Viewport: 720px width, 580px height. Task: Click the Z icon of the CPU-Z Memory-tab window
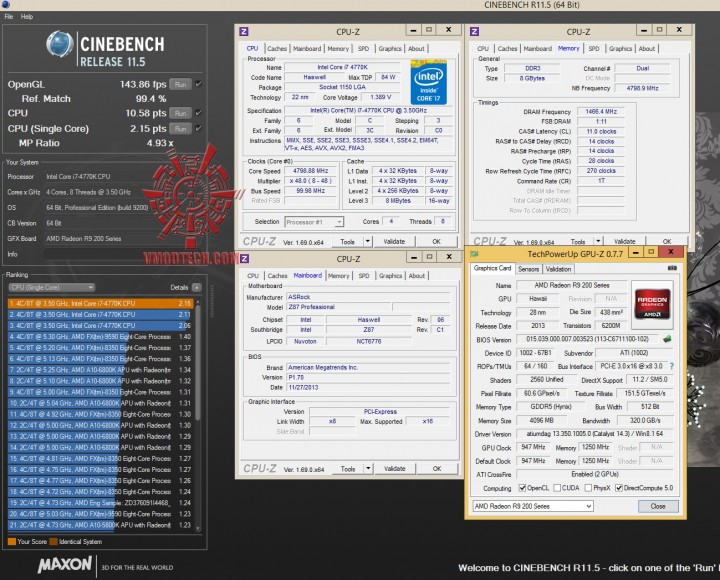click(x=474, y=31)
